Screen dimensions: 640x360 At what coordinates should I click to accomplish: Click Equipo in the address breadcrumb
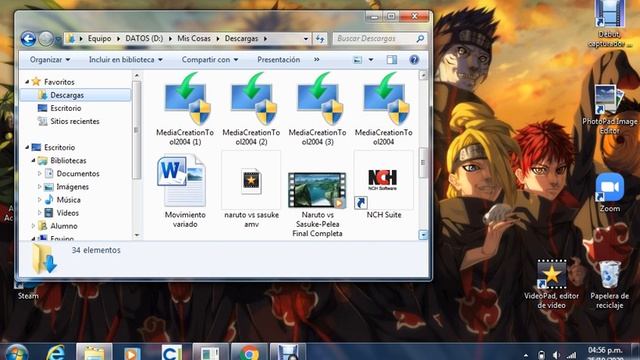pos(100,38)
